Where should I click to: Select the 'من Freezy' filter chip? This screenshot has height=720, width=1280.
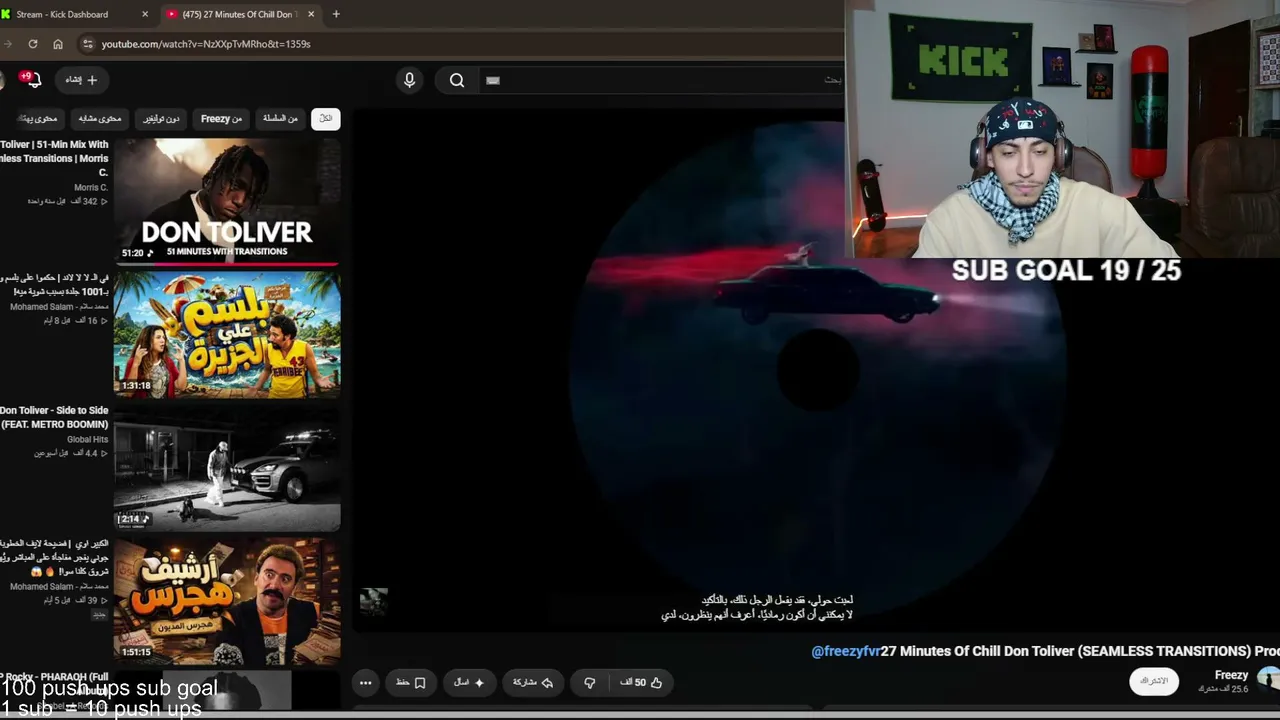(x=221, y=119)
